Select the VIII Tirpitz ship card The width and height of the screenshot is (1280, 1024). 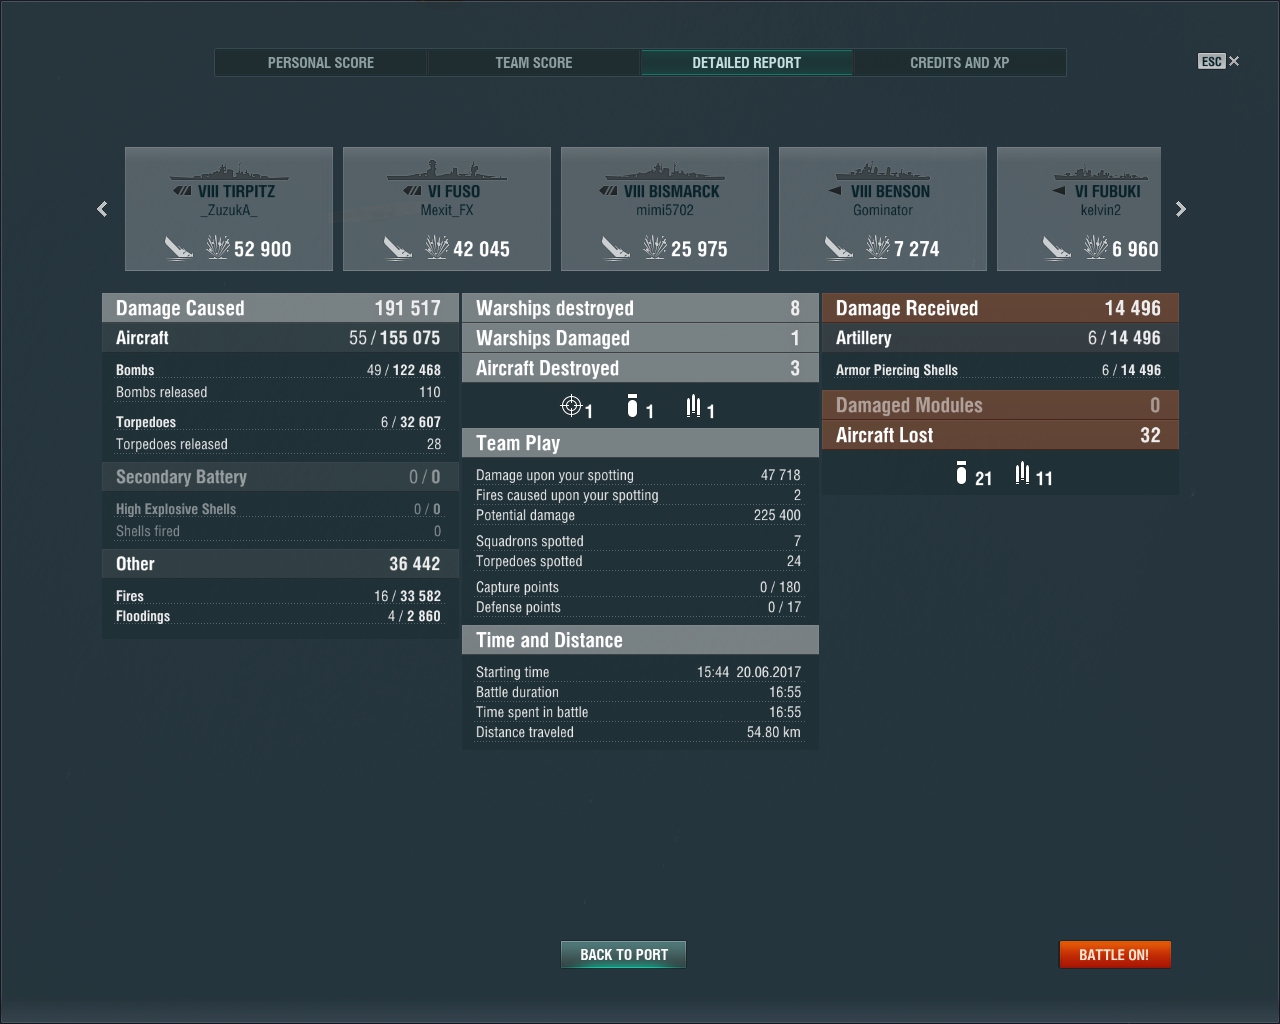[229, 209]
